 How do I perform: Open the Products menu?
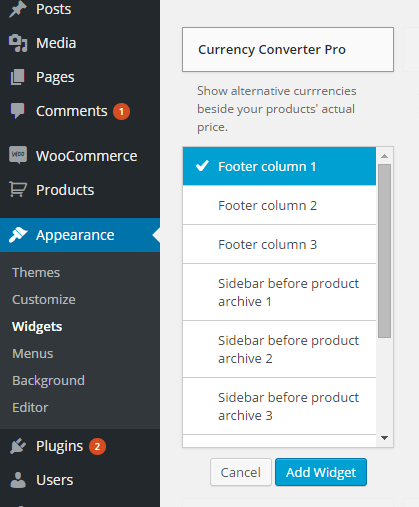(80, 190)
